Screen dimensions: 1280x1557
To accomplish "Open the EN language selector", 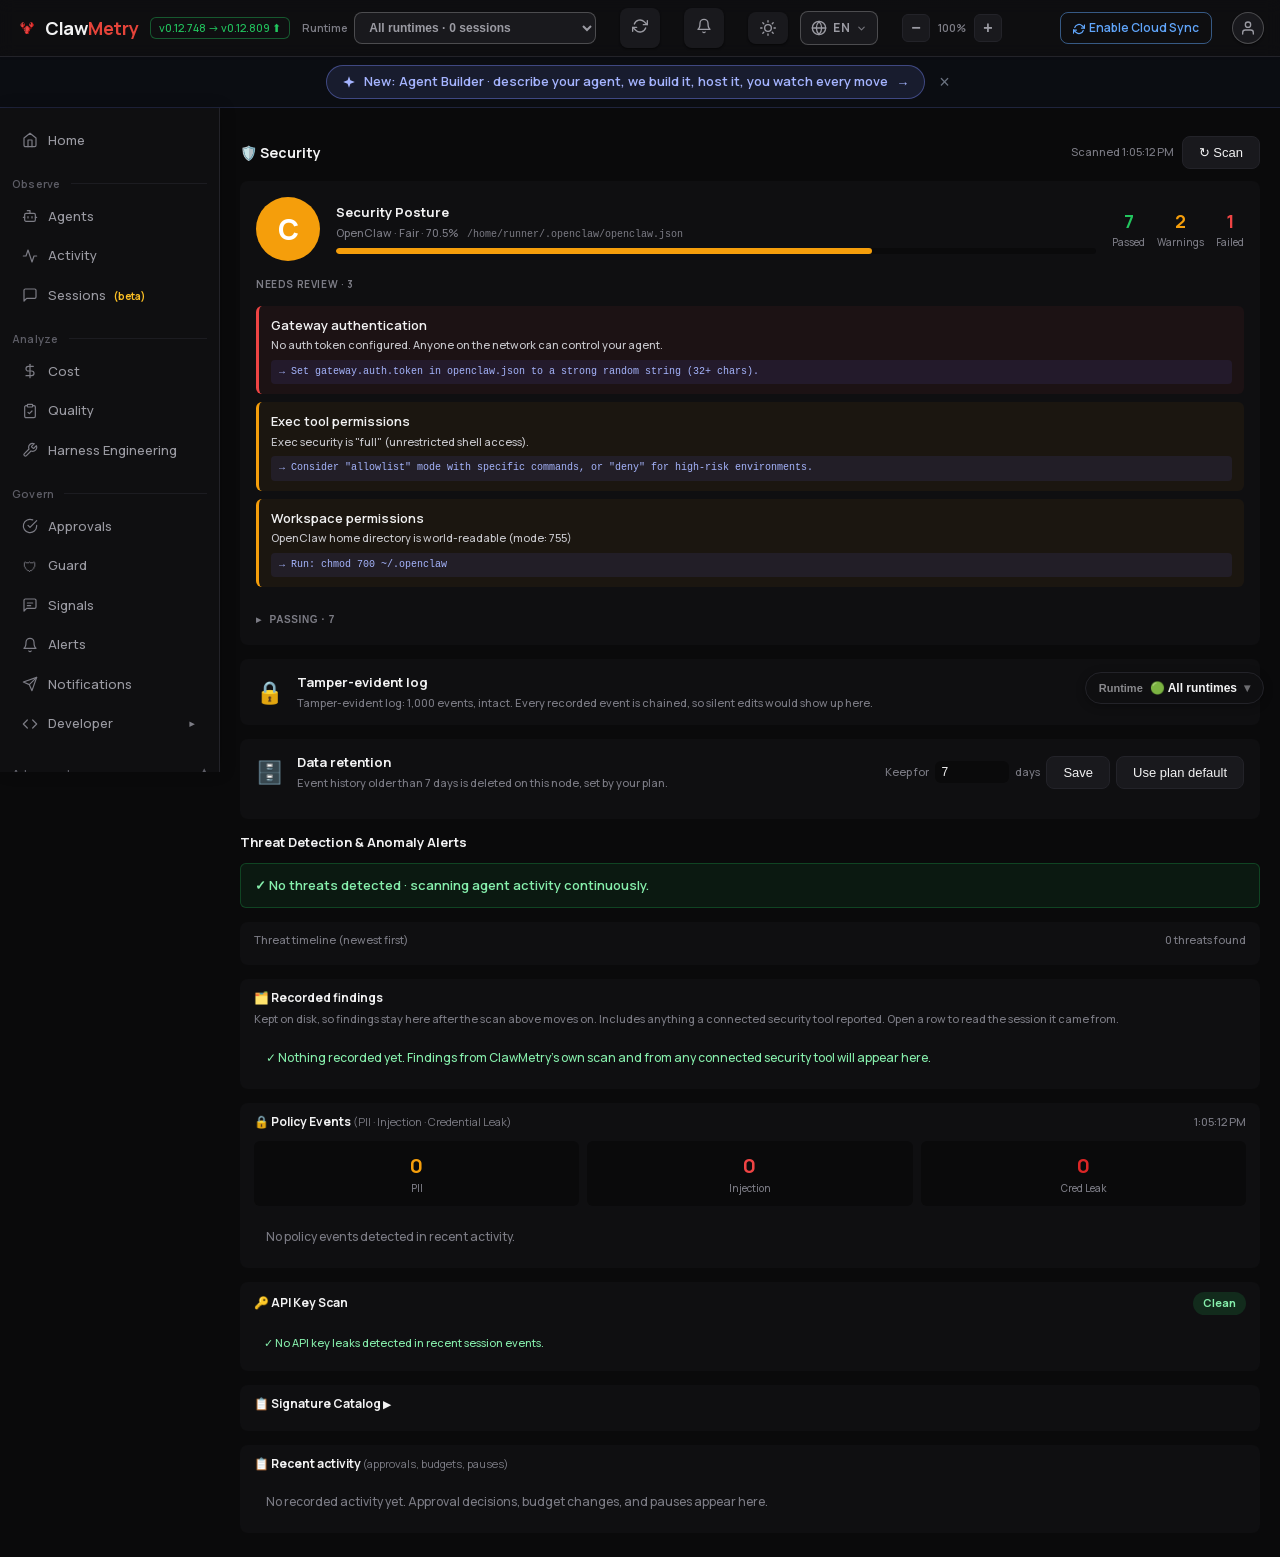I will tap(839, 28).
